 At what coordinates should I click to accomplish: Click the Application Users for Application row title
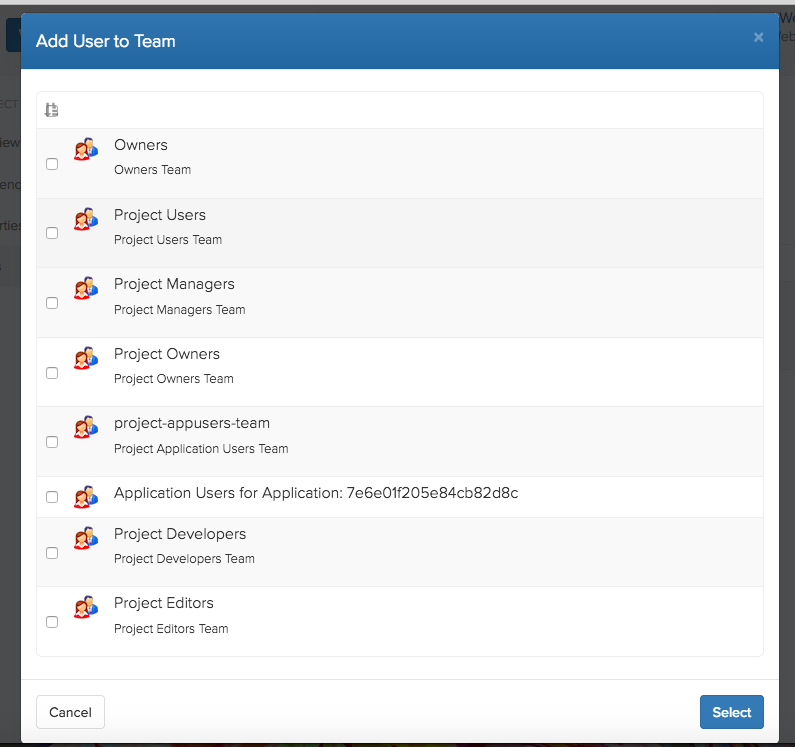pyautogui.click(x=315, y=493)
